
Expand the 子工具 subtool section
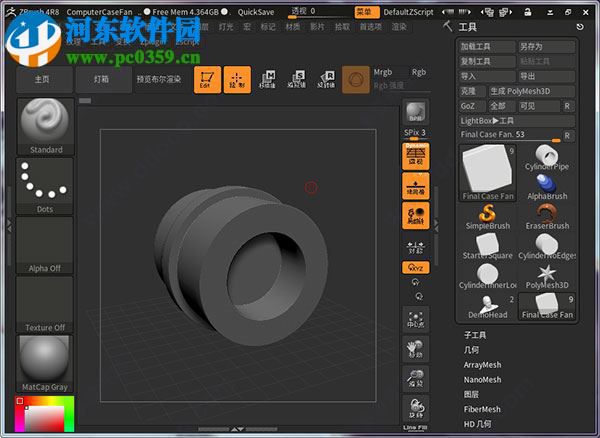point(475,335)
